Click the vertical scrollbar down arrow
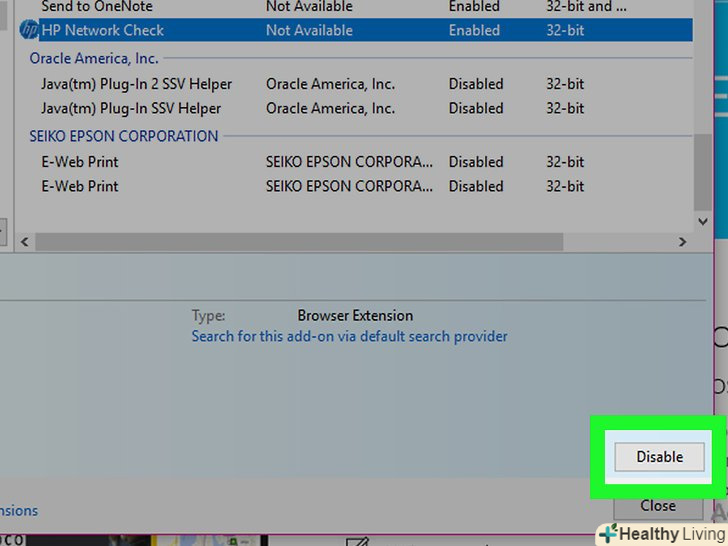The height and width of the screenshot is (546, 728). point(703,221)
